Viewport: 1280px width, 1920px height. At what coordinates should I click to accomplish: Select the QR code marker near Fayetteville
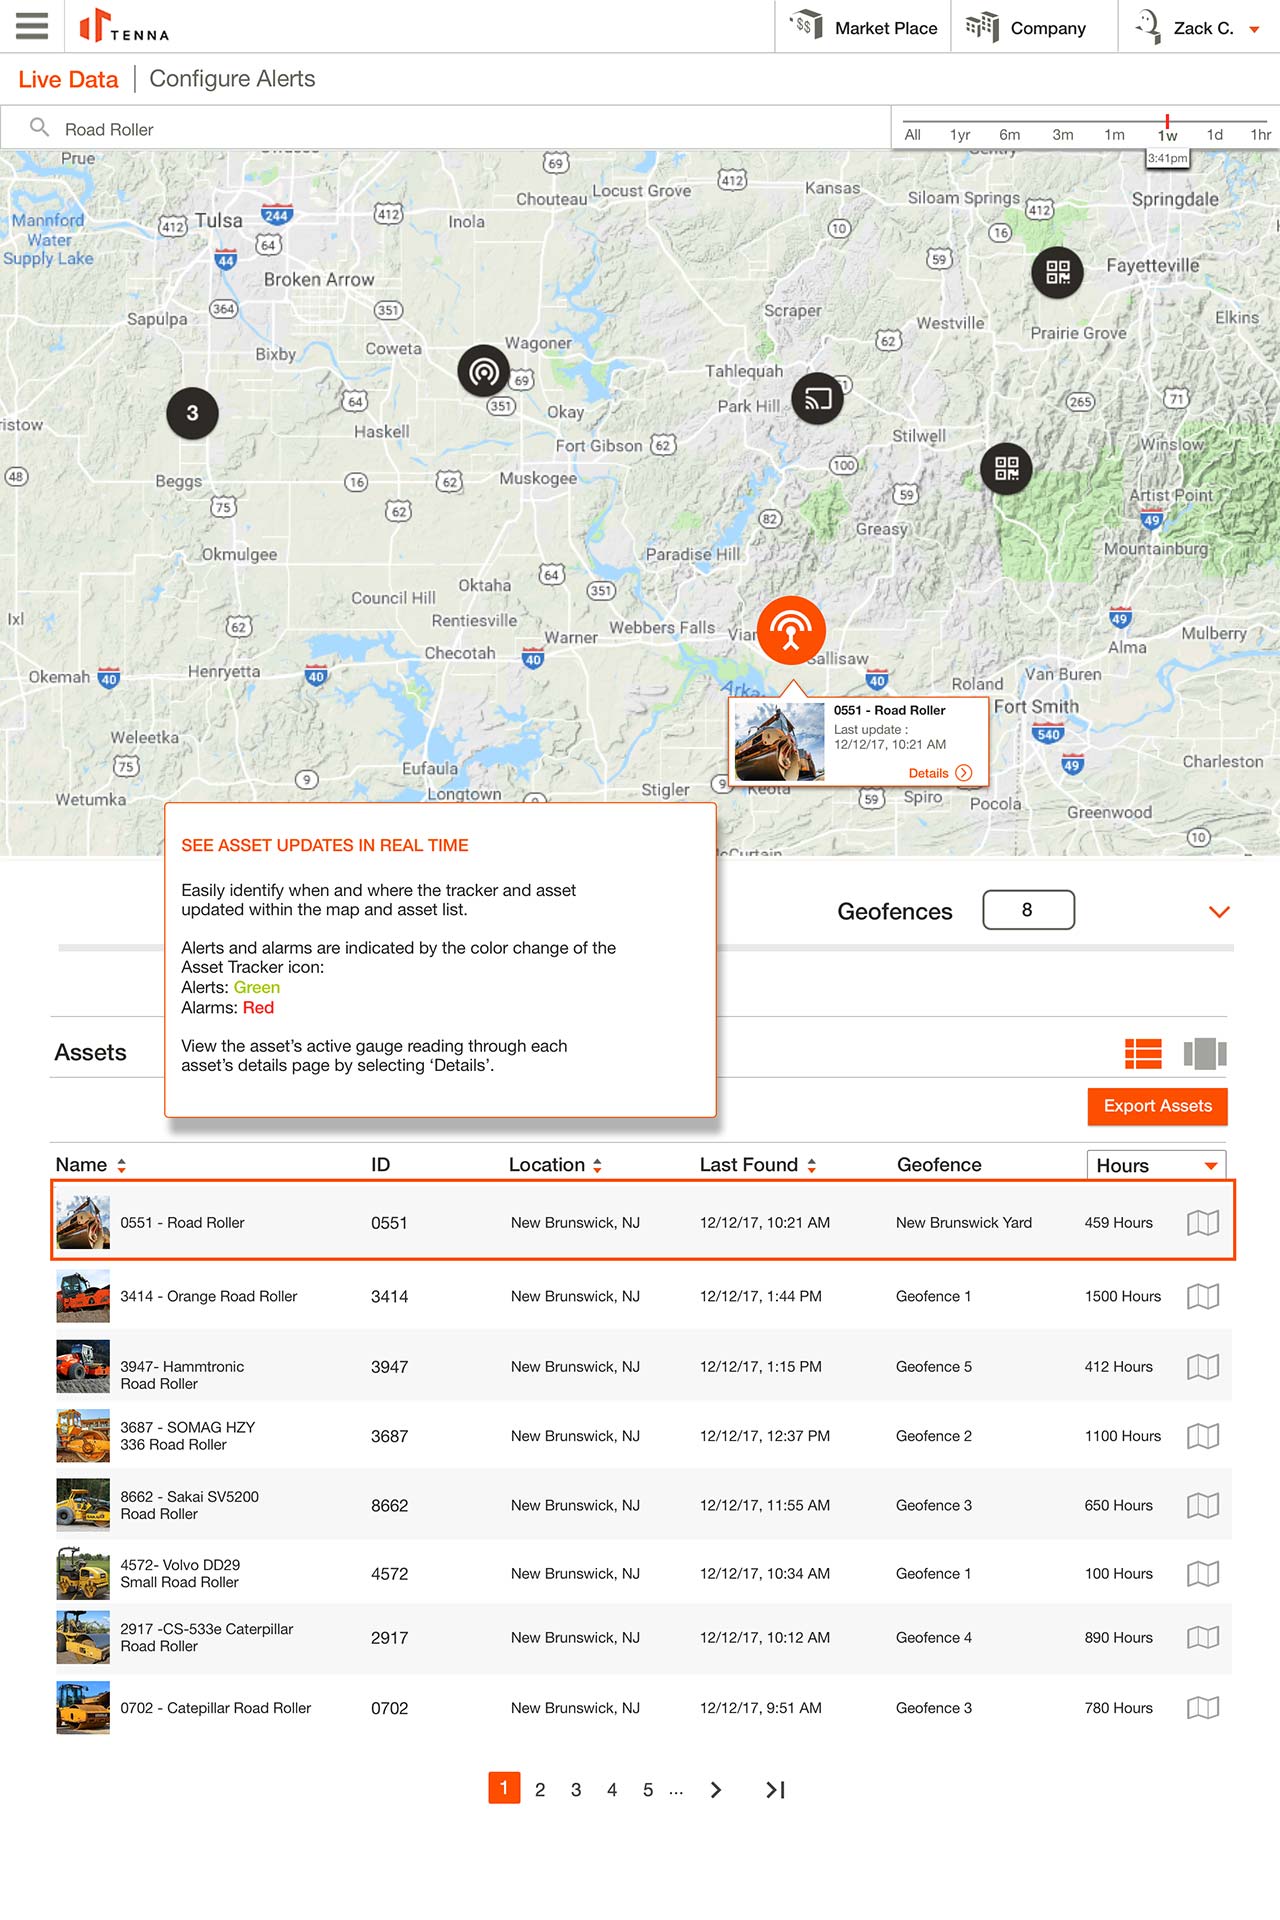1057,272
